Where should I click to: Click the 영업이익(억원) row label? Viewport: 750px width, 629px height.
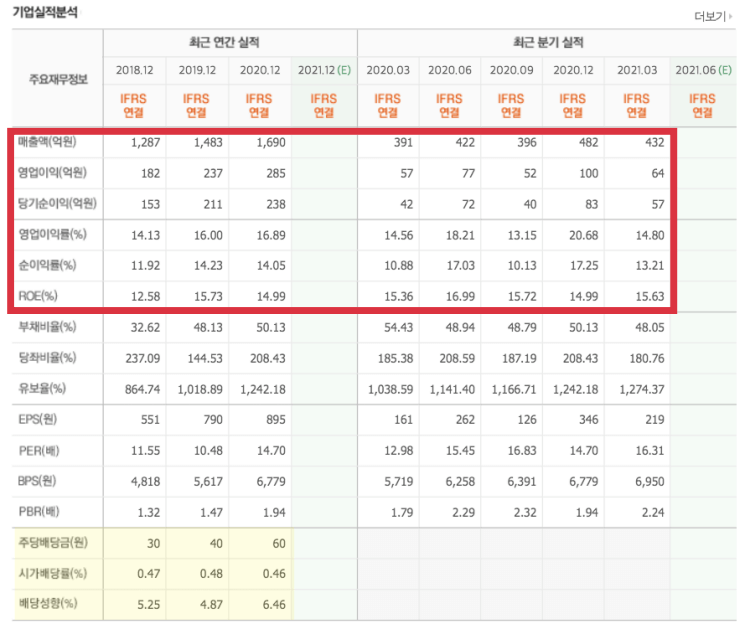pyautogui.click(x=52, y=172)
